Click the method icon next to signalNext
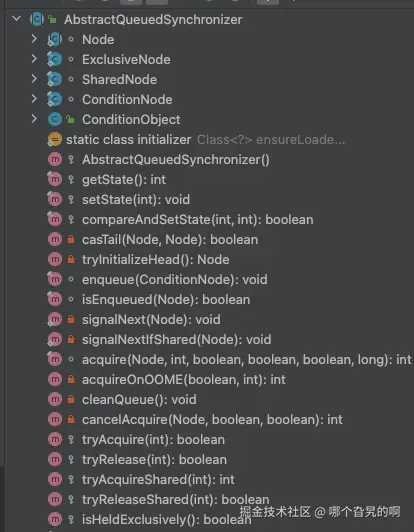The image size is (414, 532). click(55, 319)
